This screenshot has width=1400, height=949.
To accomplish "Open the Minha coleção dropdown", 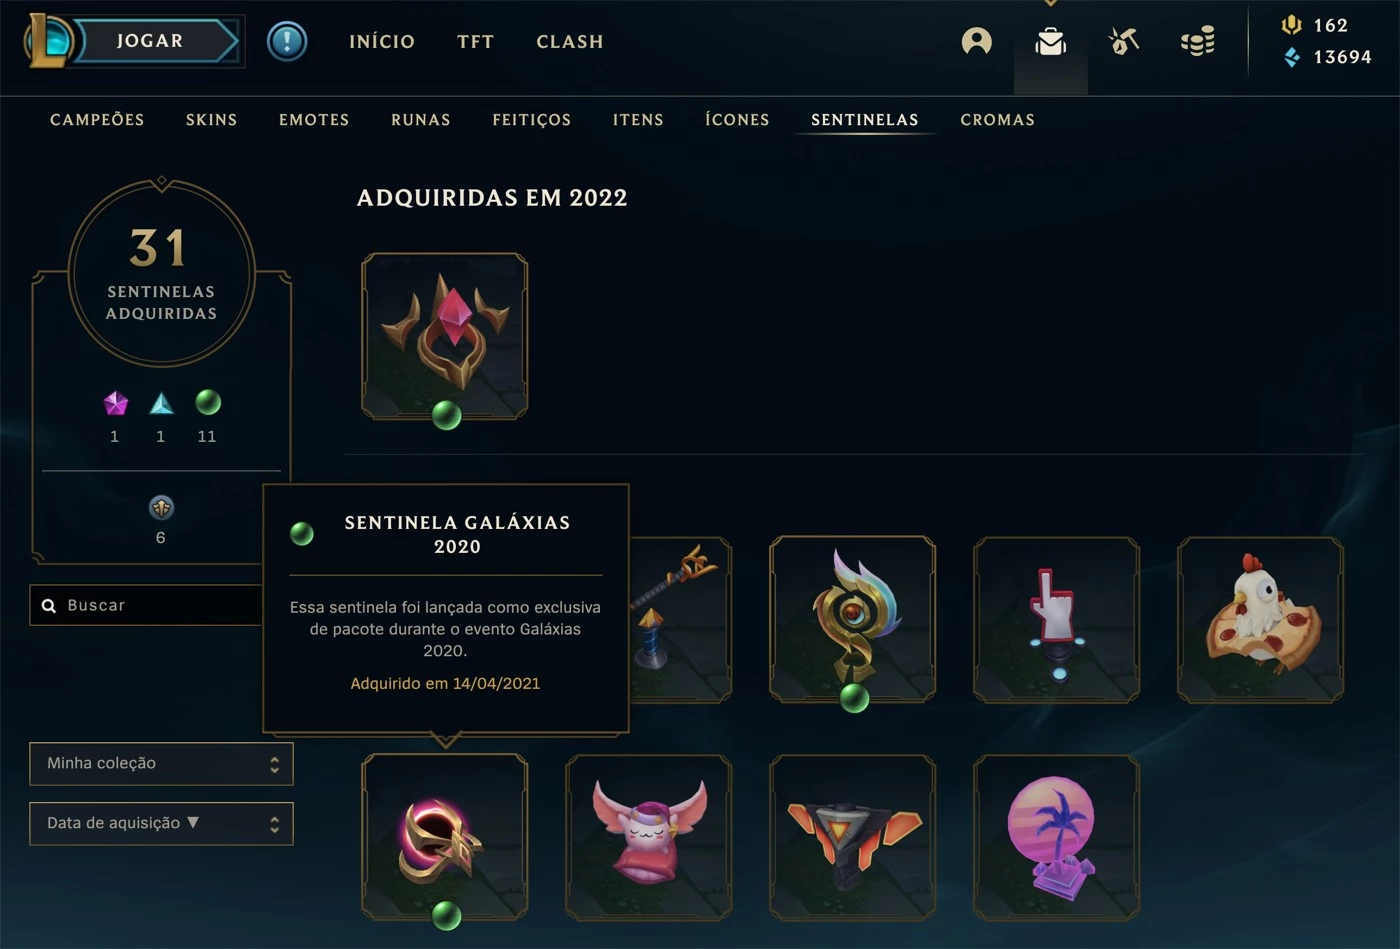I will tap(161, 764).
